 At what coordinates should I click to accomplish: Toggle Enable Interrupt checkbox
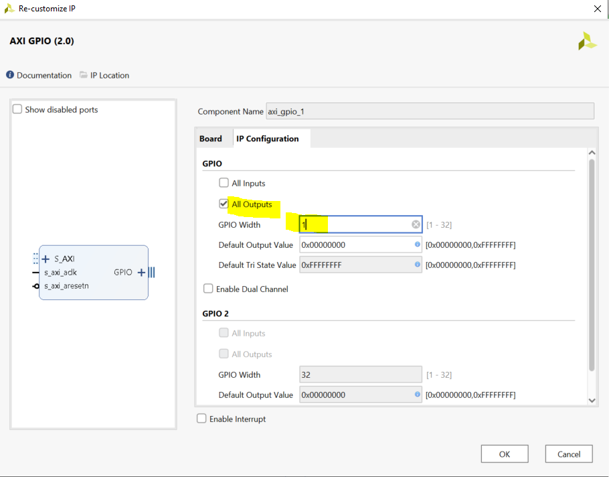(x=201, y=418)
